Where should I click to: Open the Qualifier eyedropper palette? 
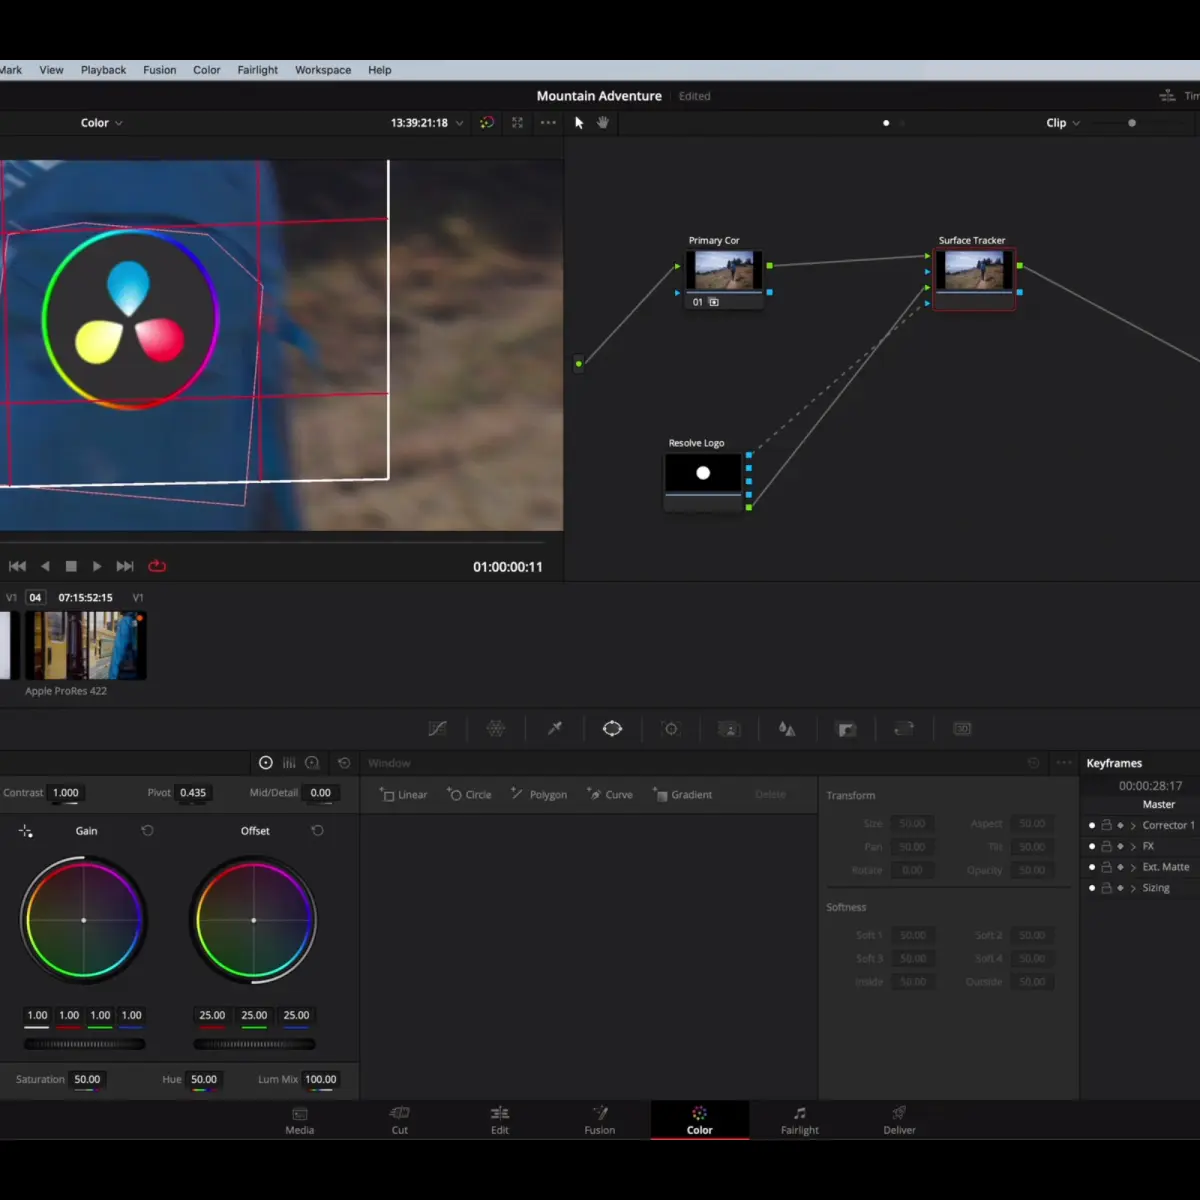click(555, 729)
